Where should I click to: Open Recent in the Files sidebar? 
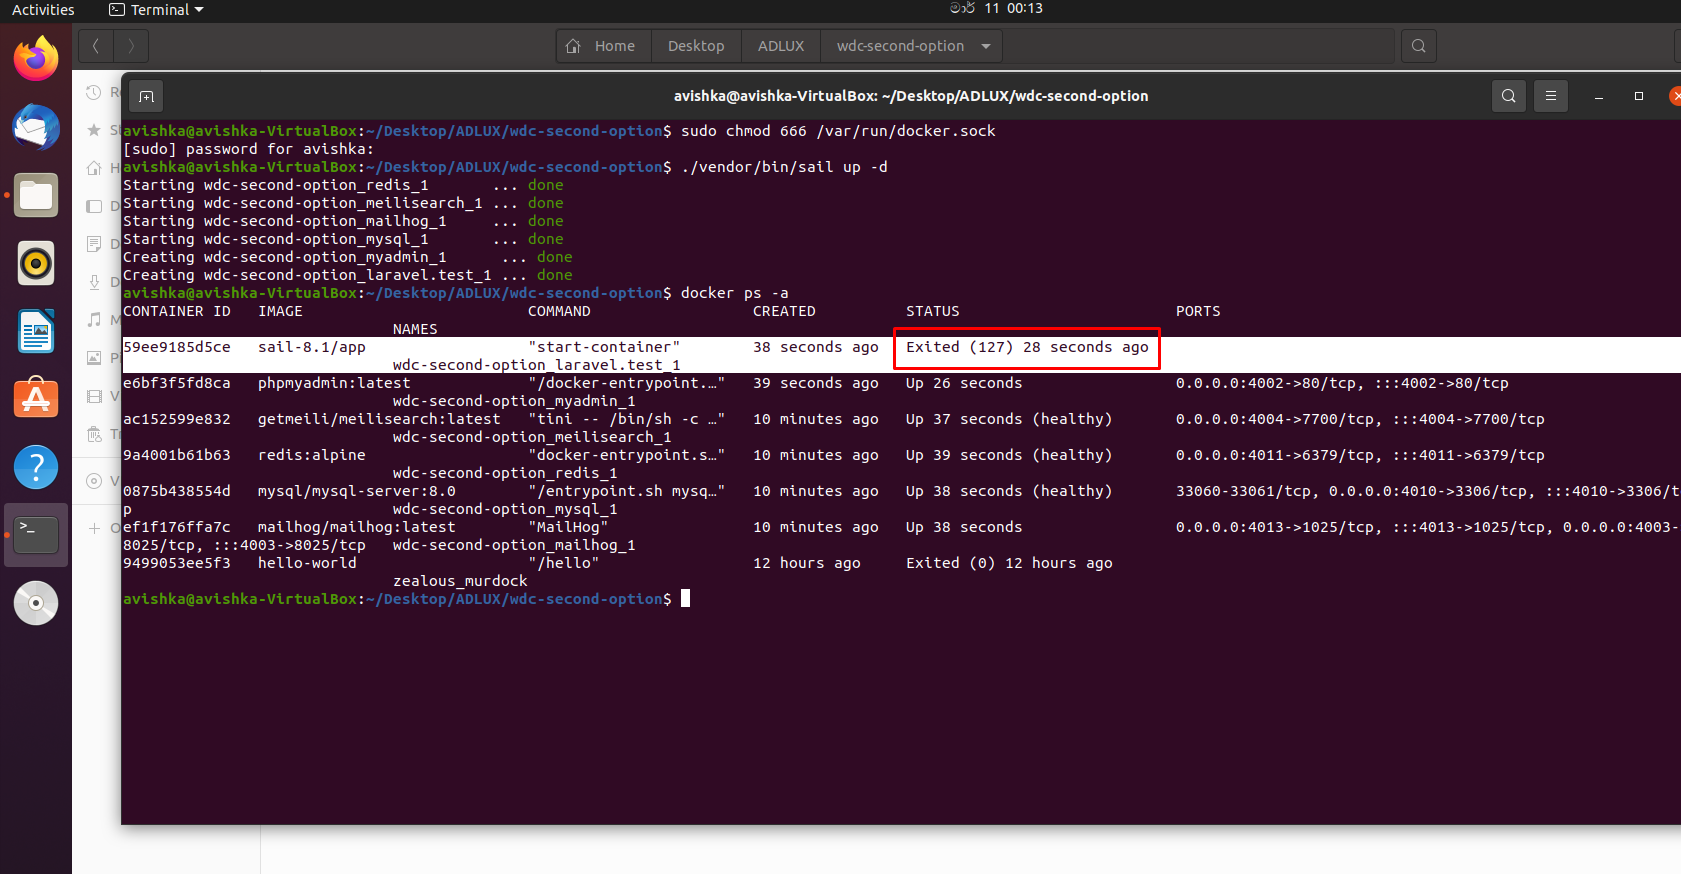[94, 92]
